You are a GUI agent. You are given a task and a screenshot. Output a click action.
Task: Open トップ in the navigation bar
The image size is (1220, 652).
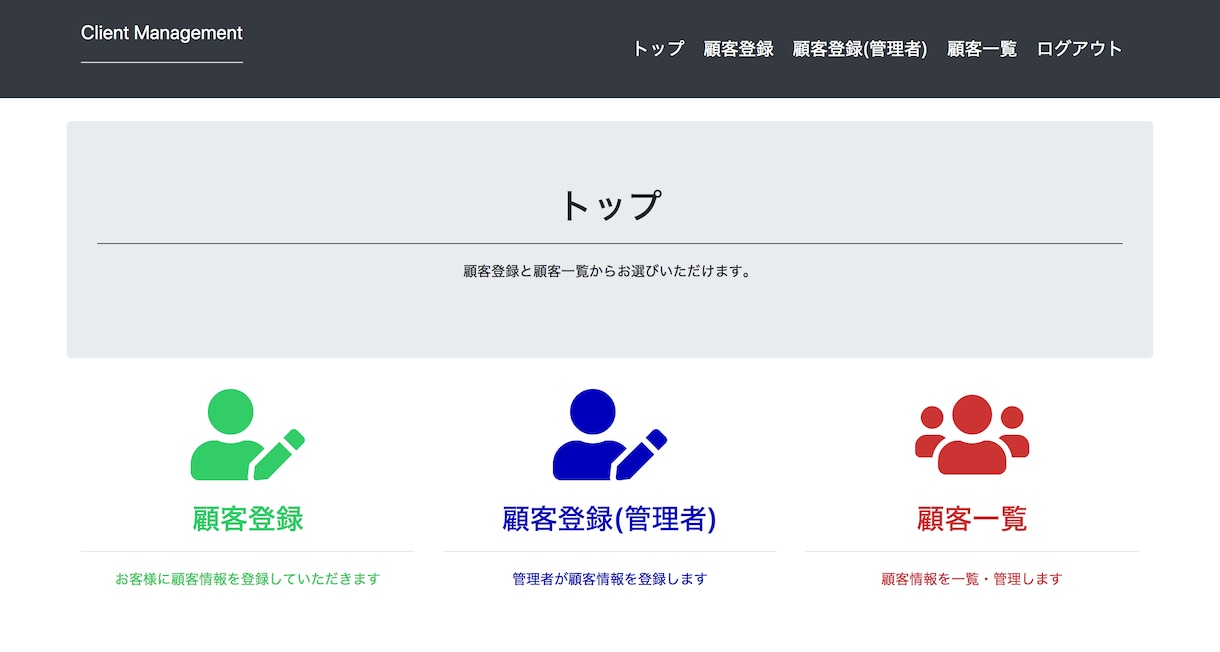(x=658, y=49)
